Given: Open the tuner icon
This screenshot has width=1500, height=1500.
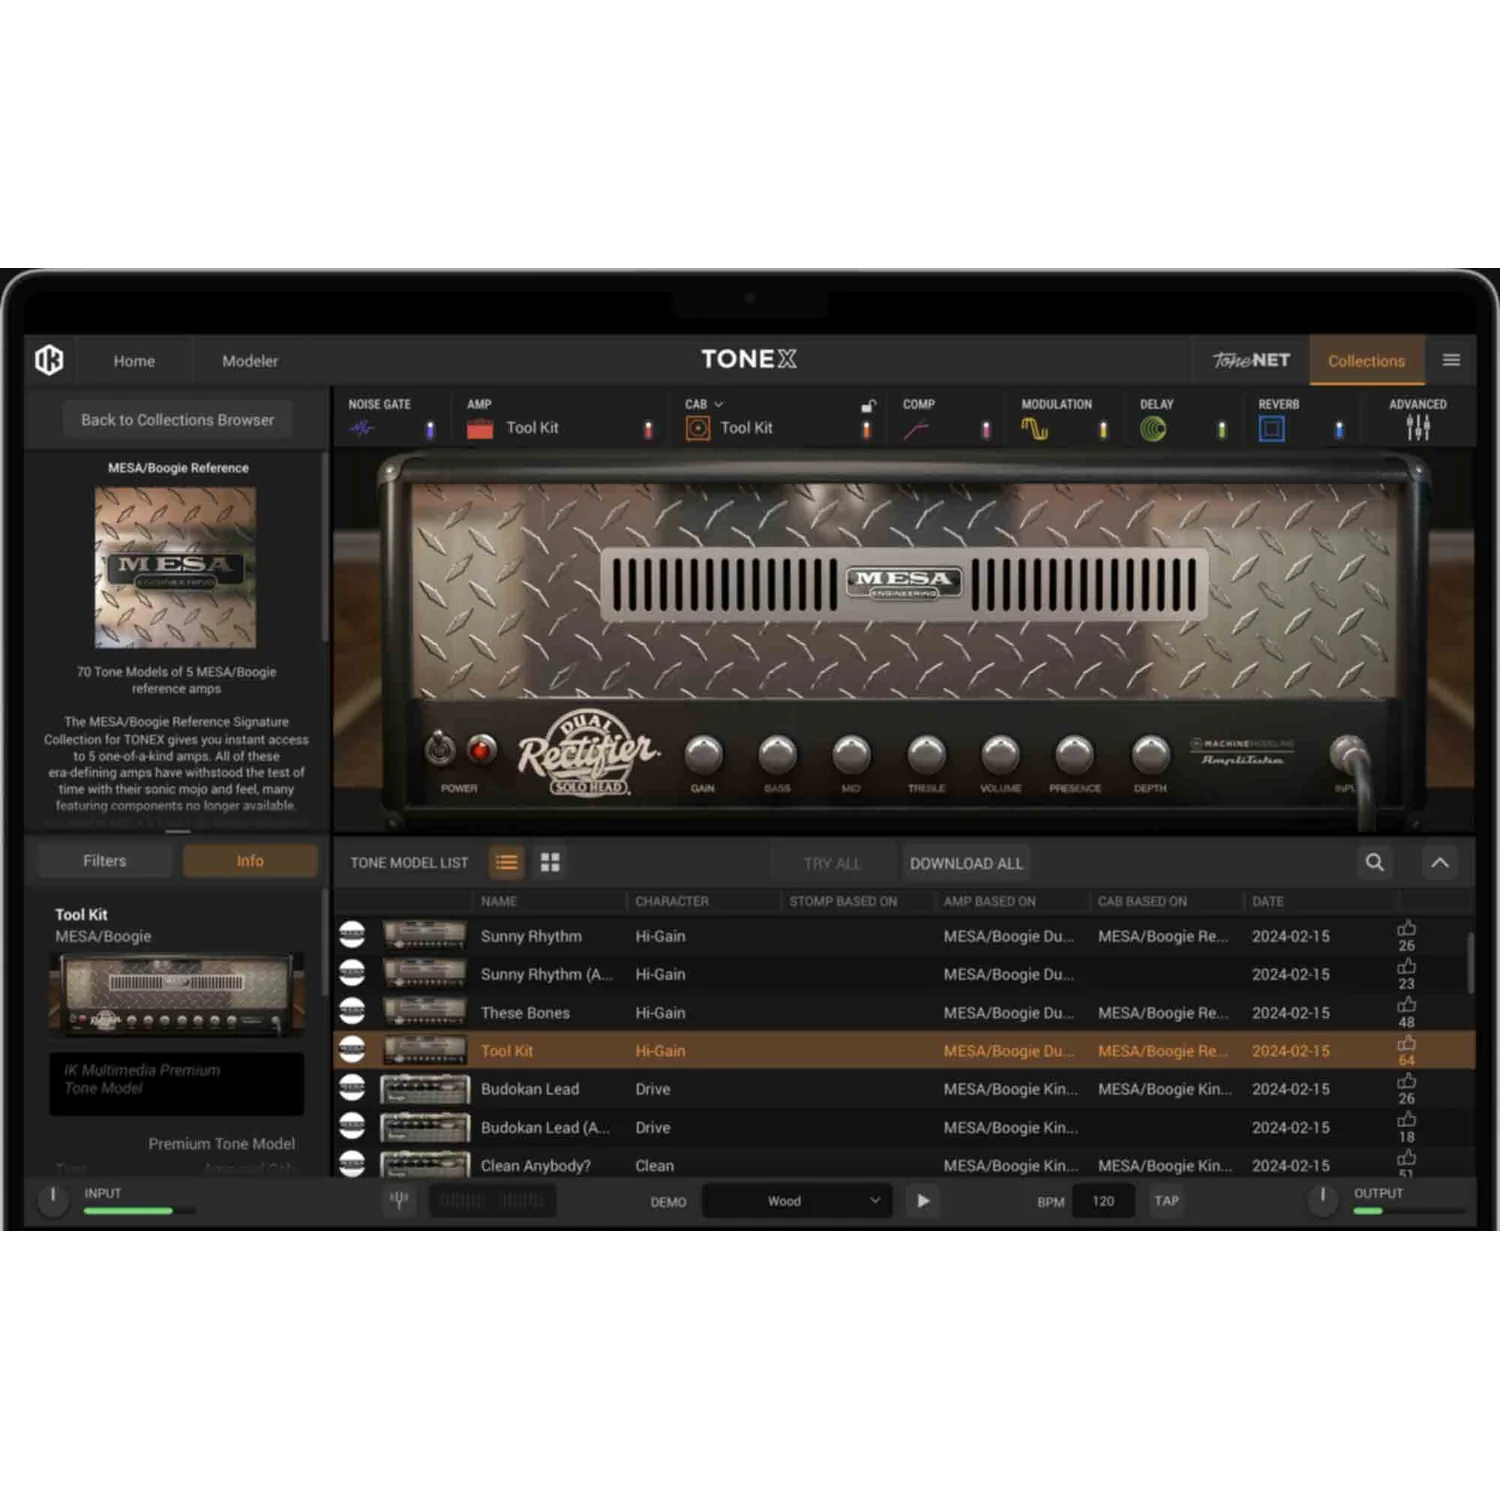Looking at the screenshot, I should (399, 1200).
